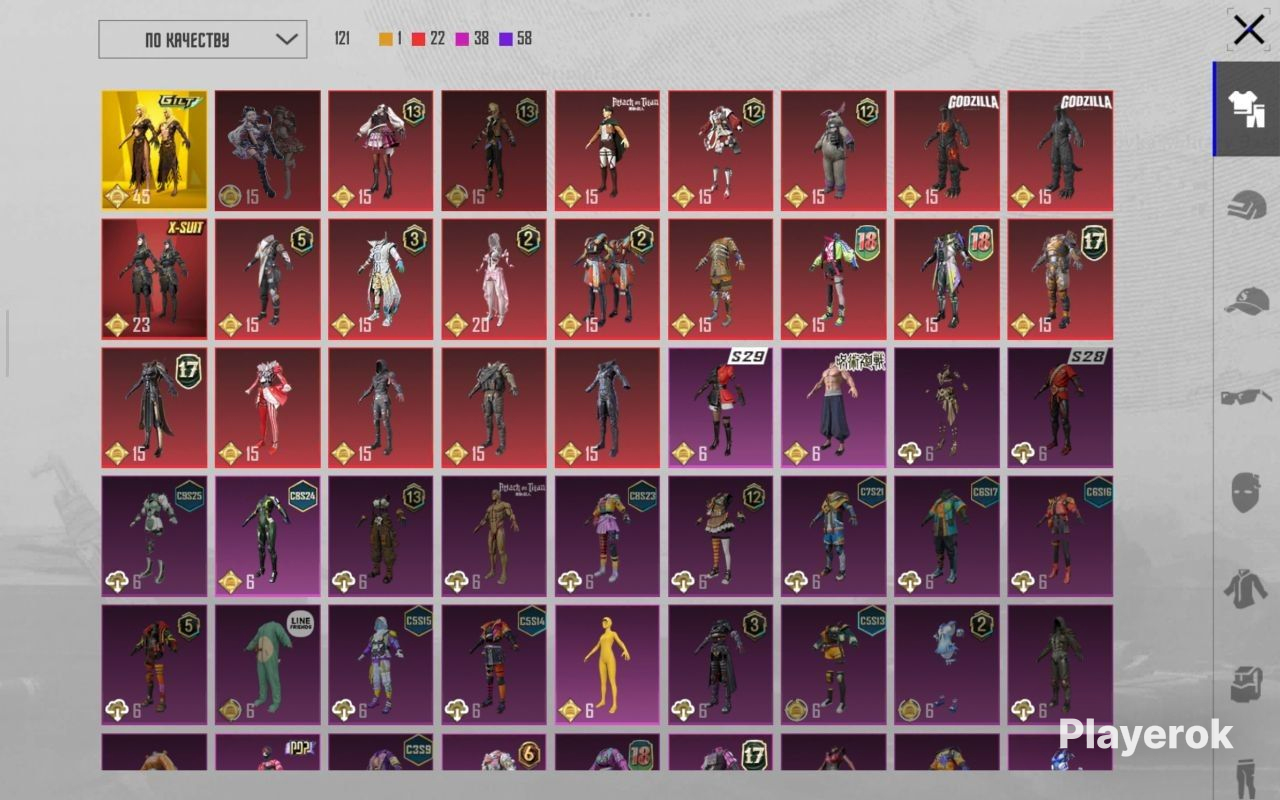This screenshot has width=1280, height=800.
Task: Close the inventory screen with X
Action: coord(1248,30)
